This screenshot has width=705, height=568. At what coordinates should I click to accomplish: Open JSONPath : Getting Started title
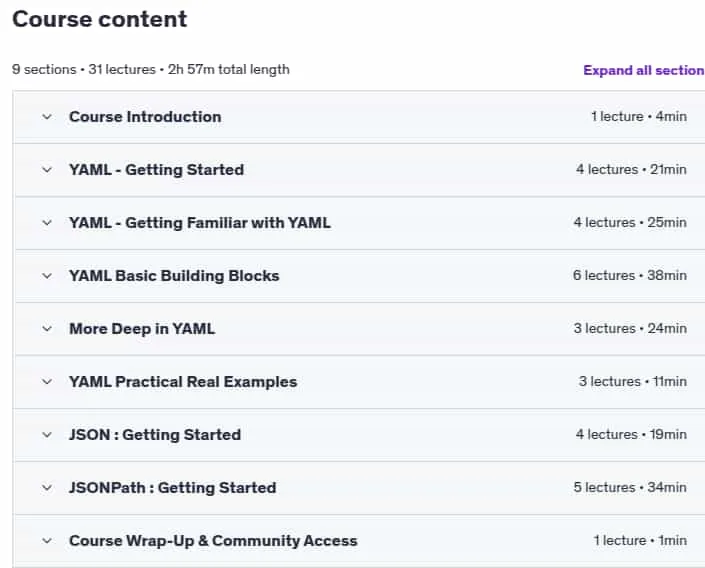pyautogui.click(x=173, y=488)
